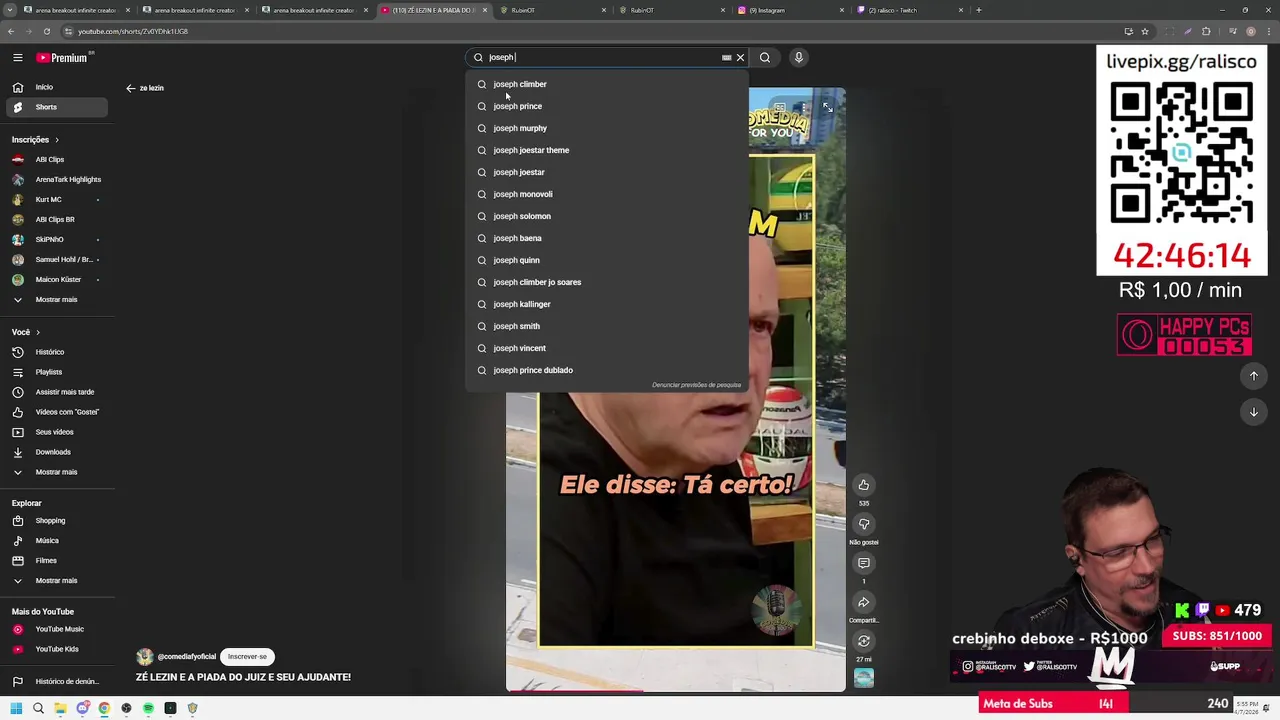This screenshot has height=720, width=1280.
Task: Start voice search with the microphone icon
Action: (798, 57)
